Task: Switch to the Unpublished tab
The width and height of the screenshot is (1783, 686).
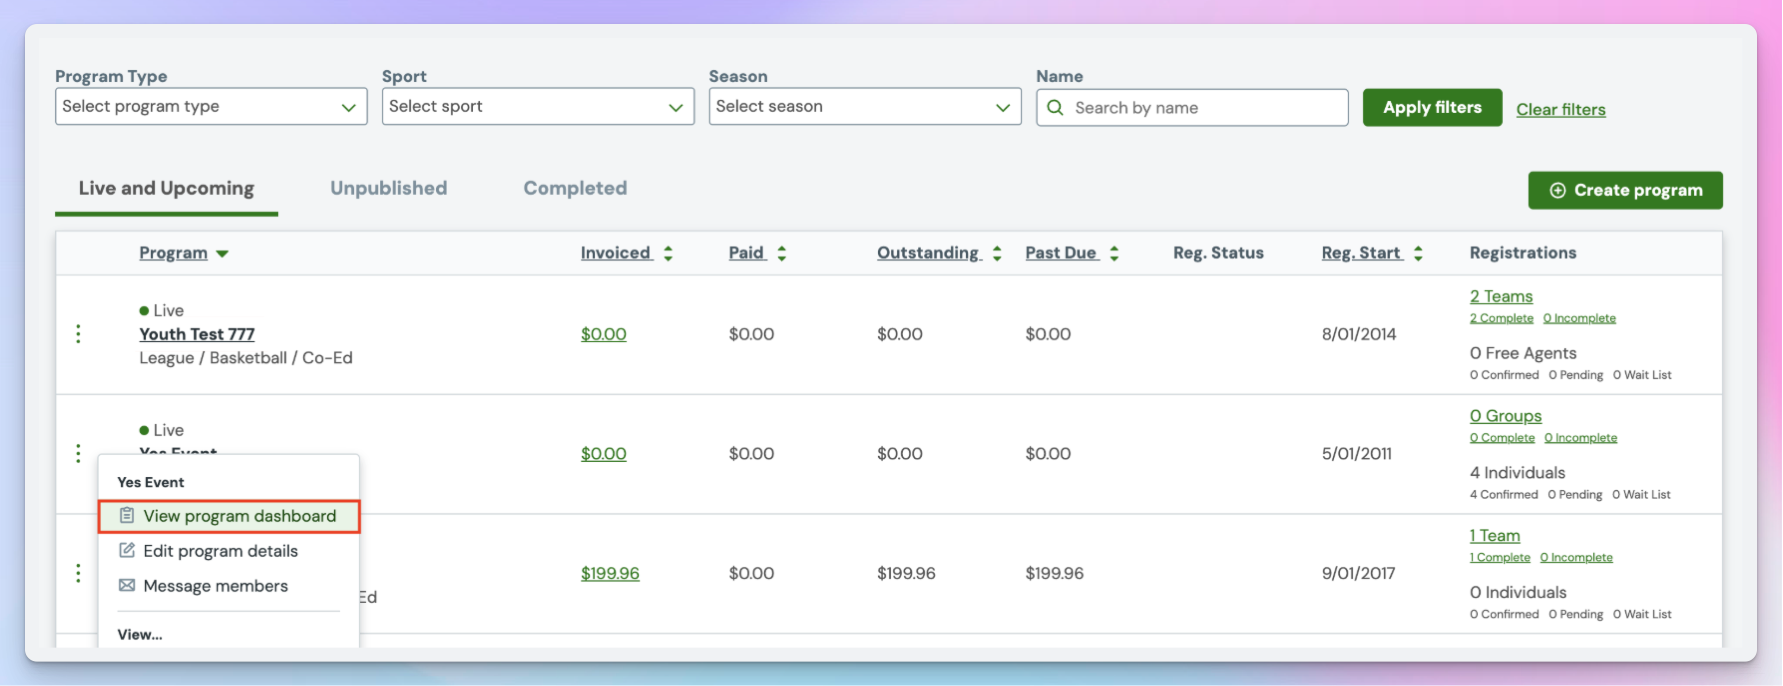Action: point(389,188)
